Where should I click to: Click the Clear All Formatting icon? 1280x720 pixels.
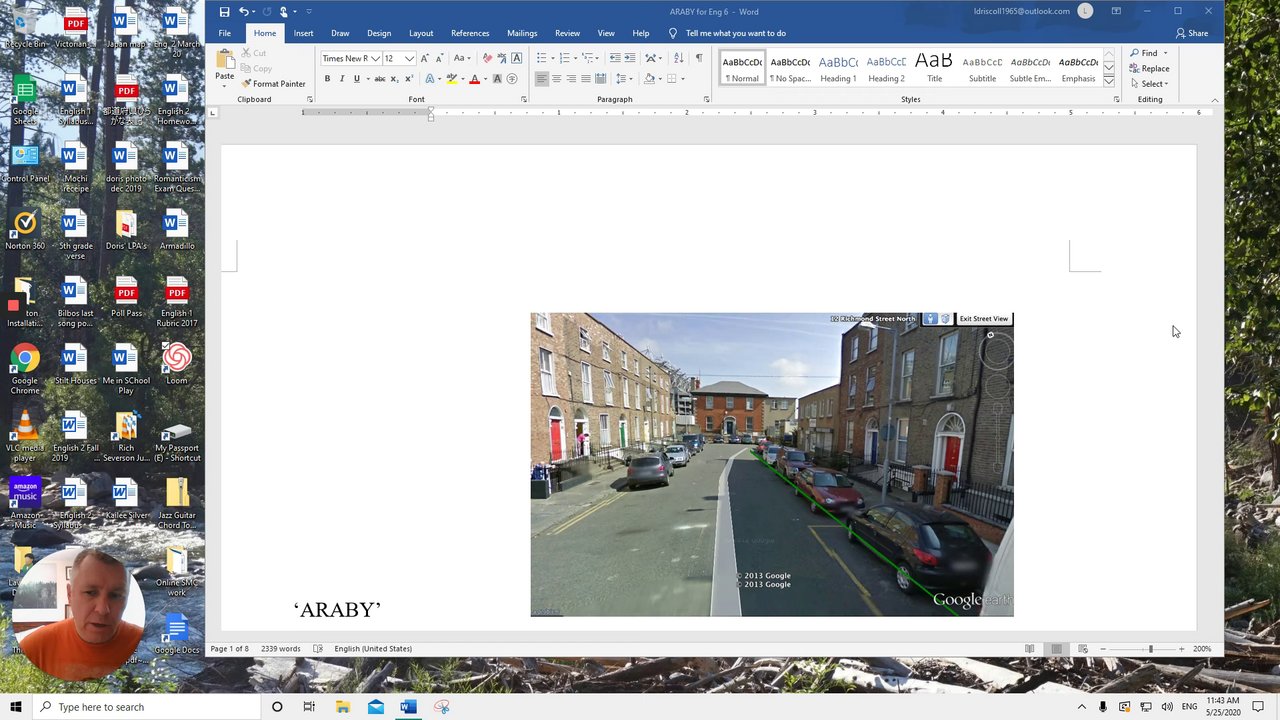click(x=487, y=58)
